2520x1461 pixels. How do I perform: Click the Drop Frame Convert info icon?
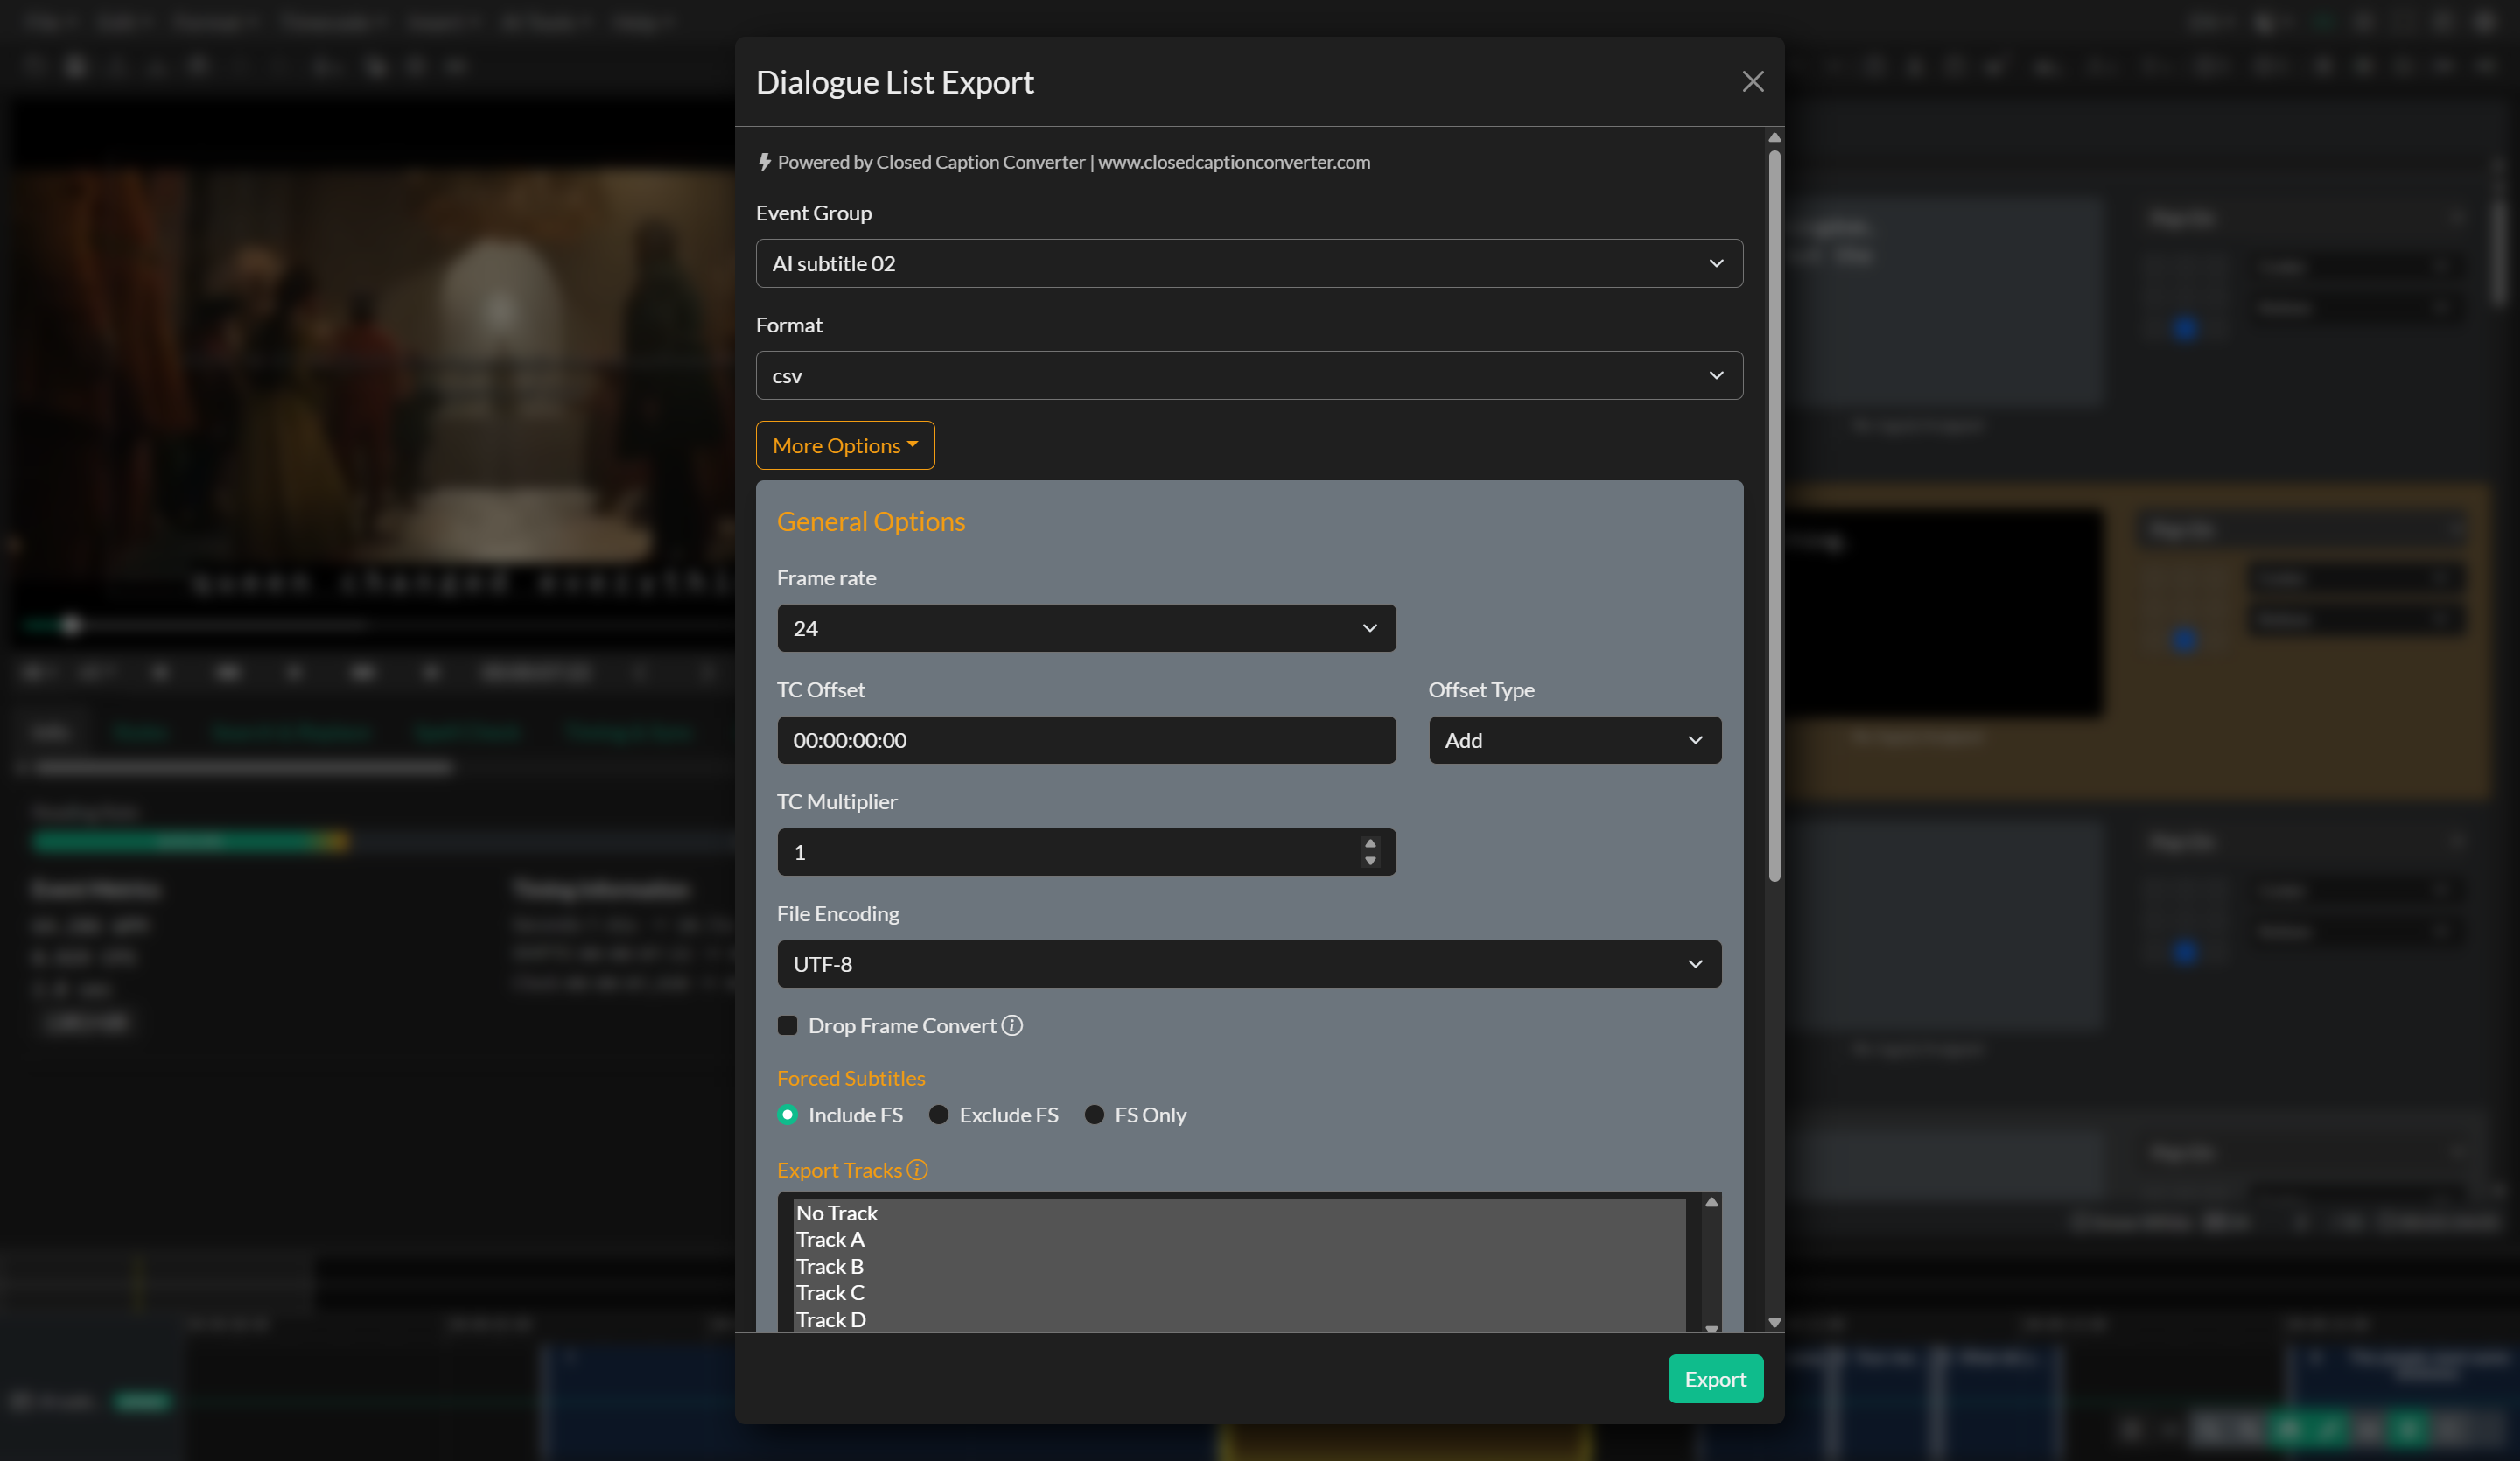(x=1012, y=1026)
